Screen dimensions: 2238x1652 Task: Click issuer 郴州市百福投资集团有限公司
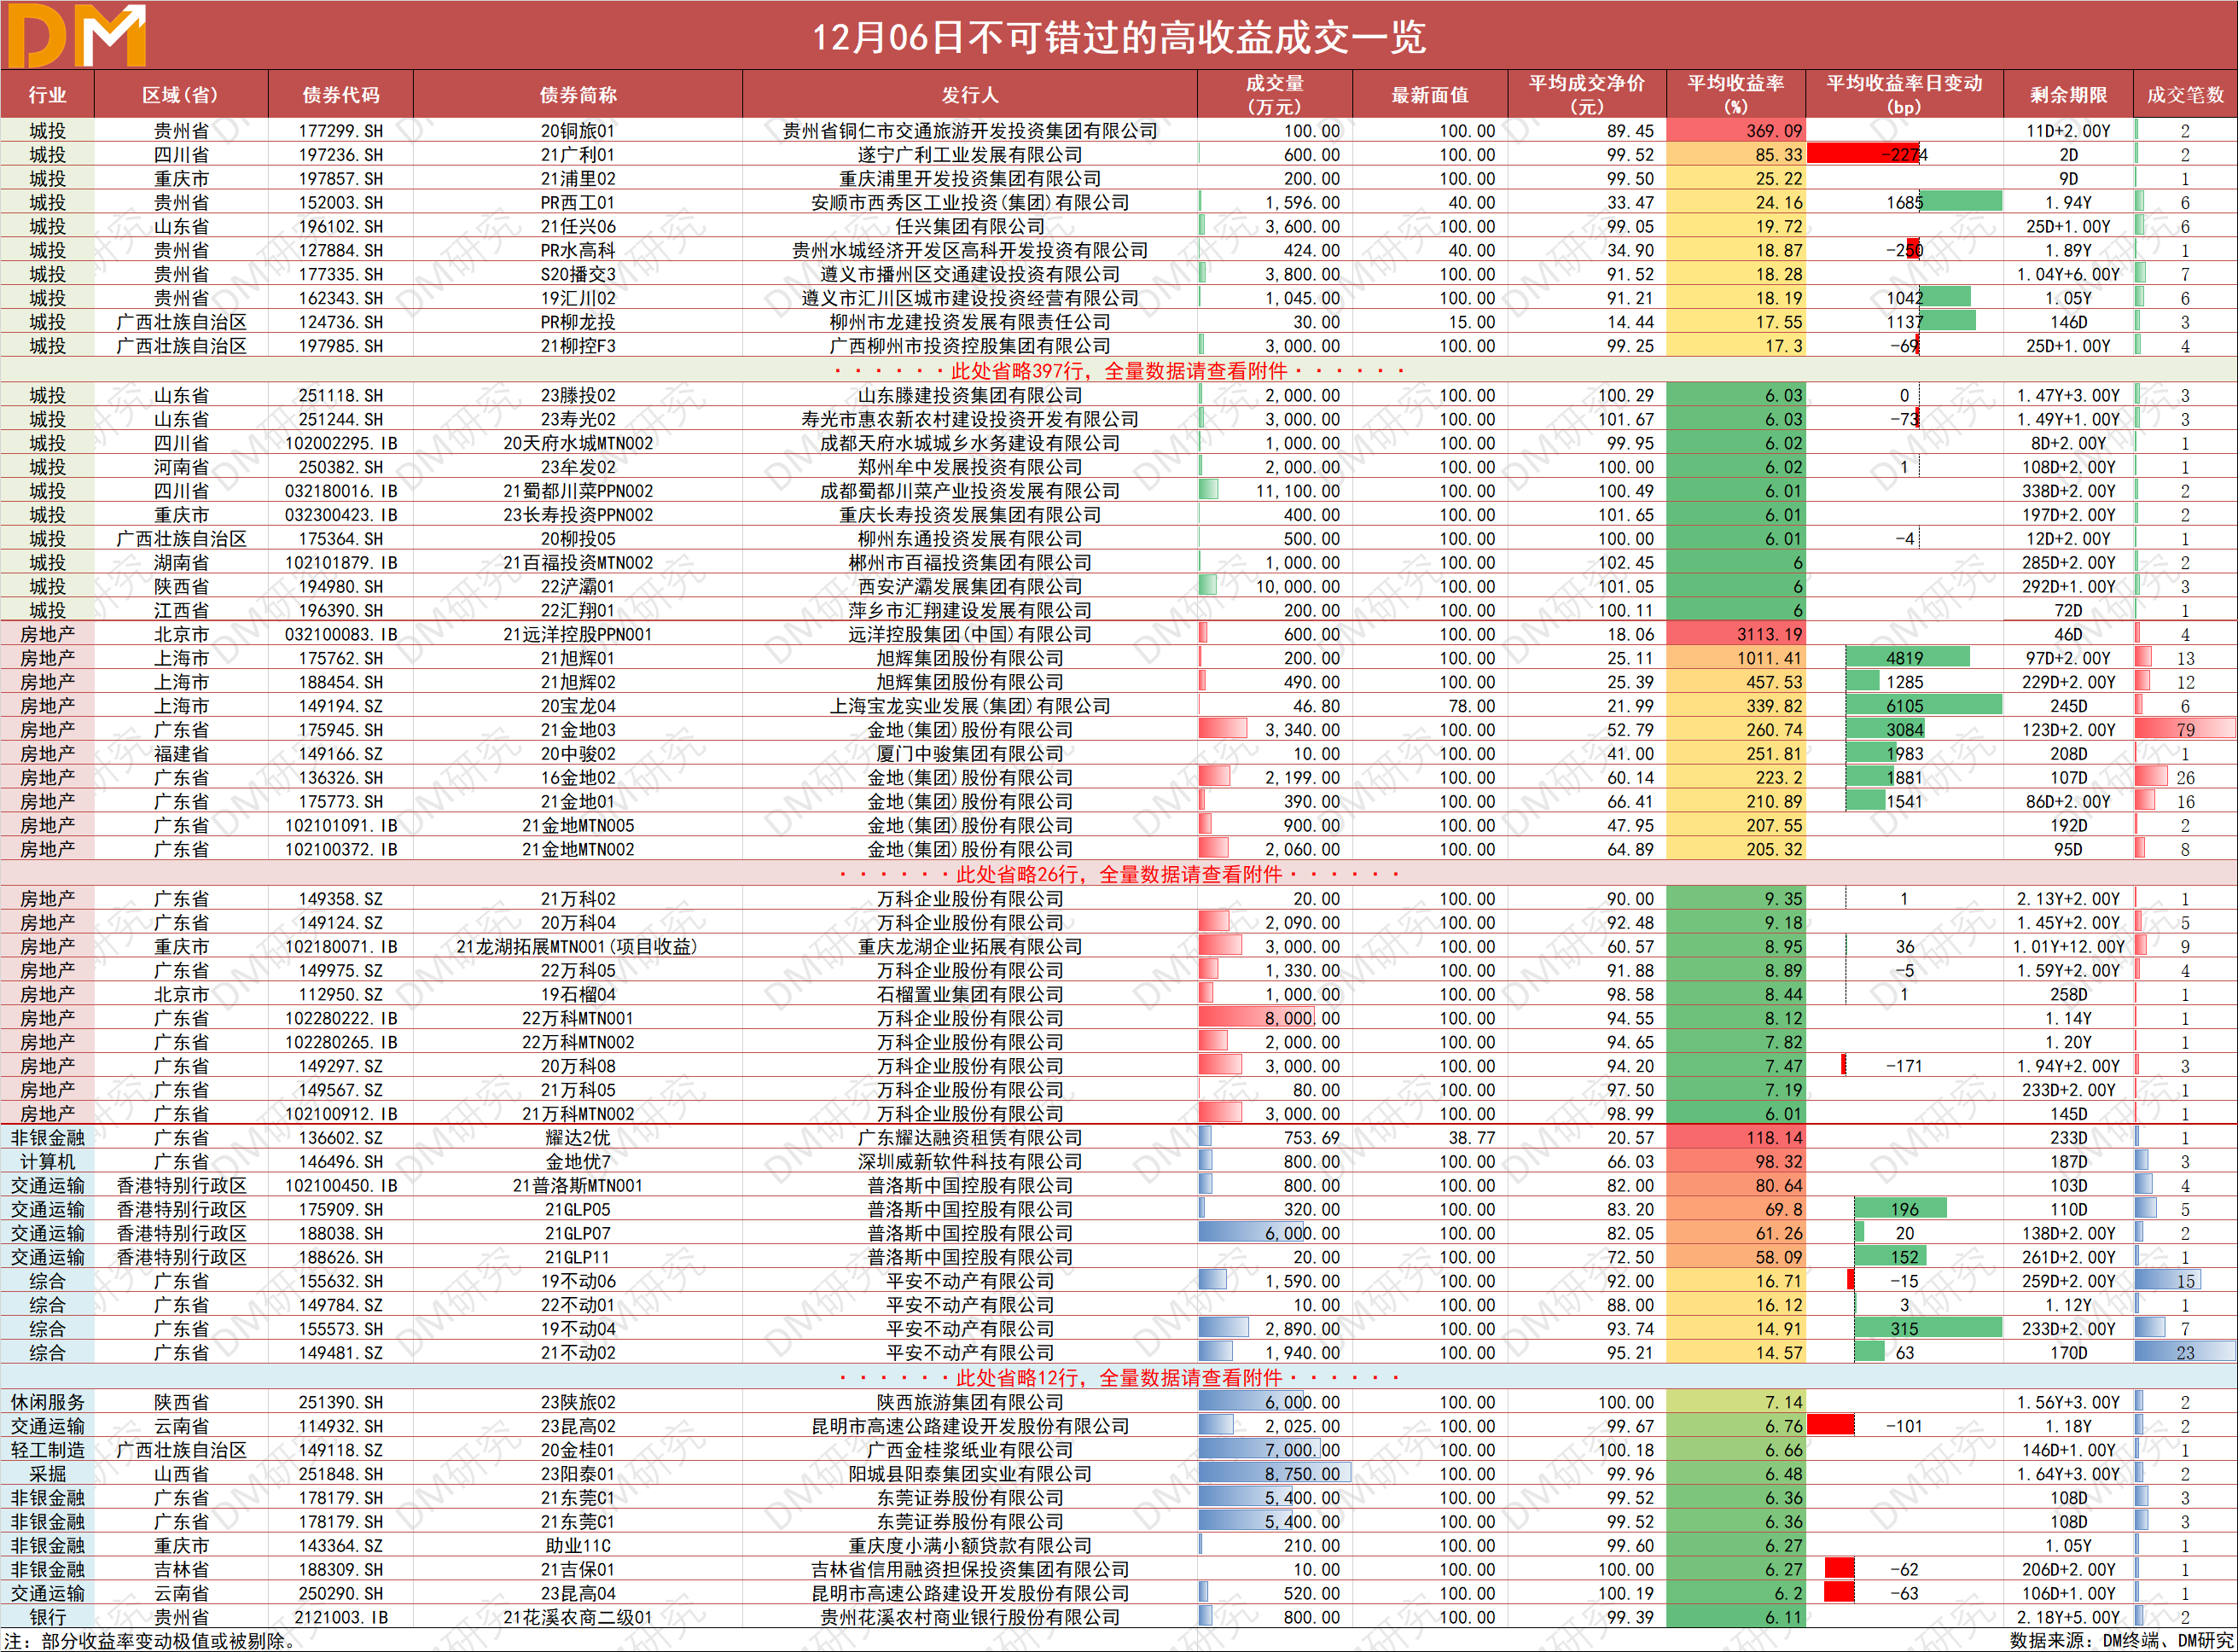pyautogui.click(x=970, y=564)
